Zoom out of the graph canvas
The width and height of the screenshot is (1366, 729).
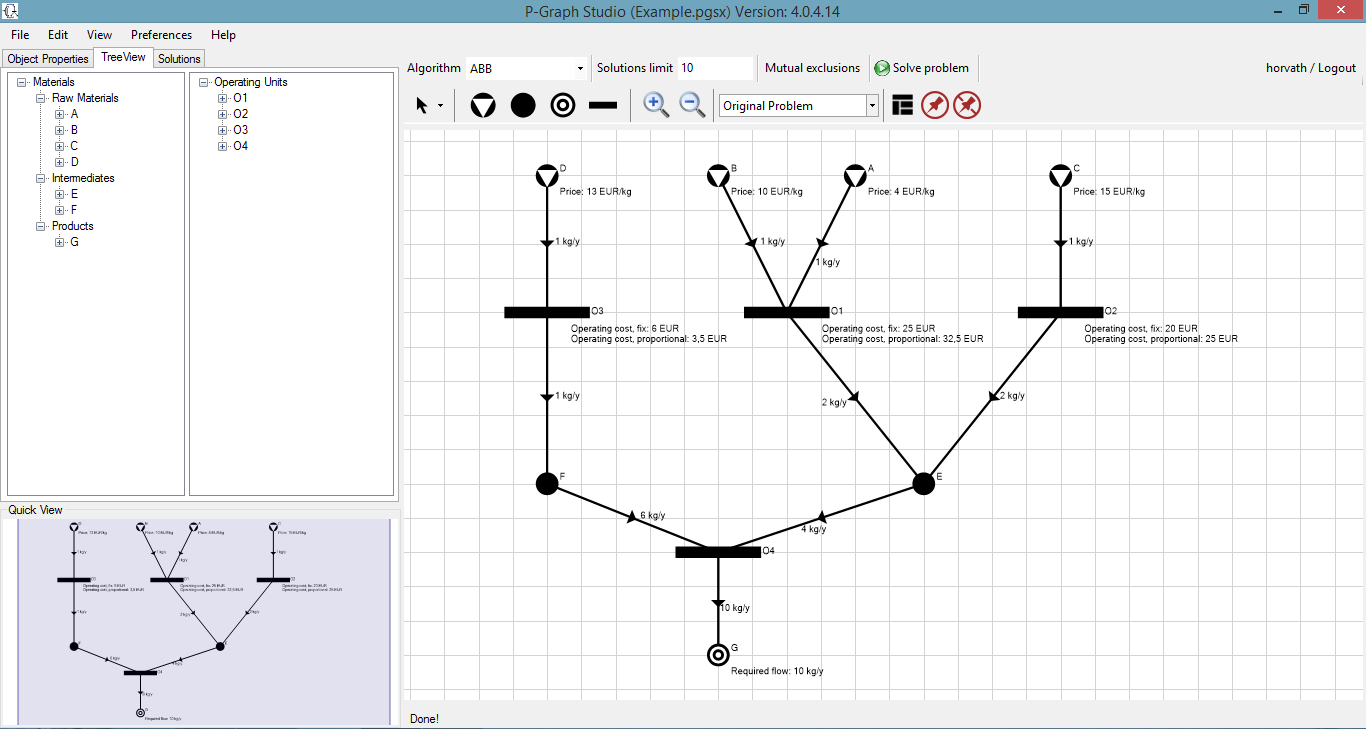coord(692,105)
